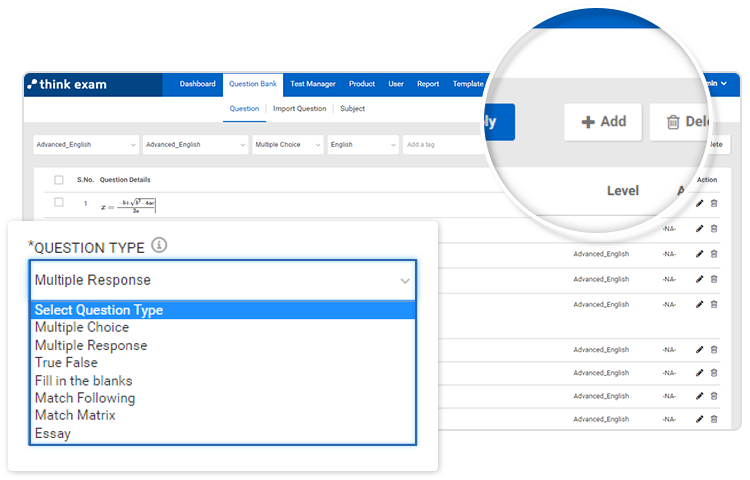Open the Import Question sub-tab
750x480 pixels.
tap(299, 109)
